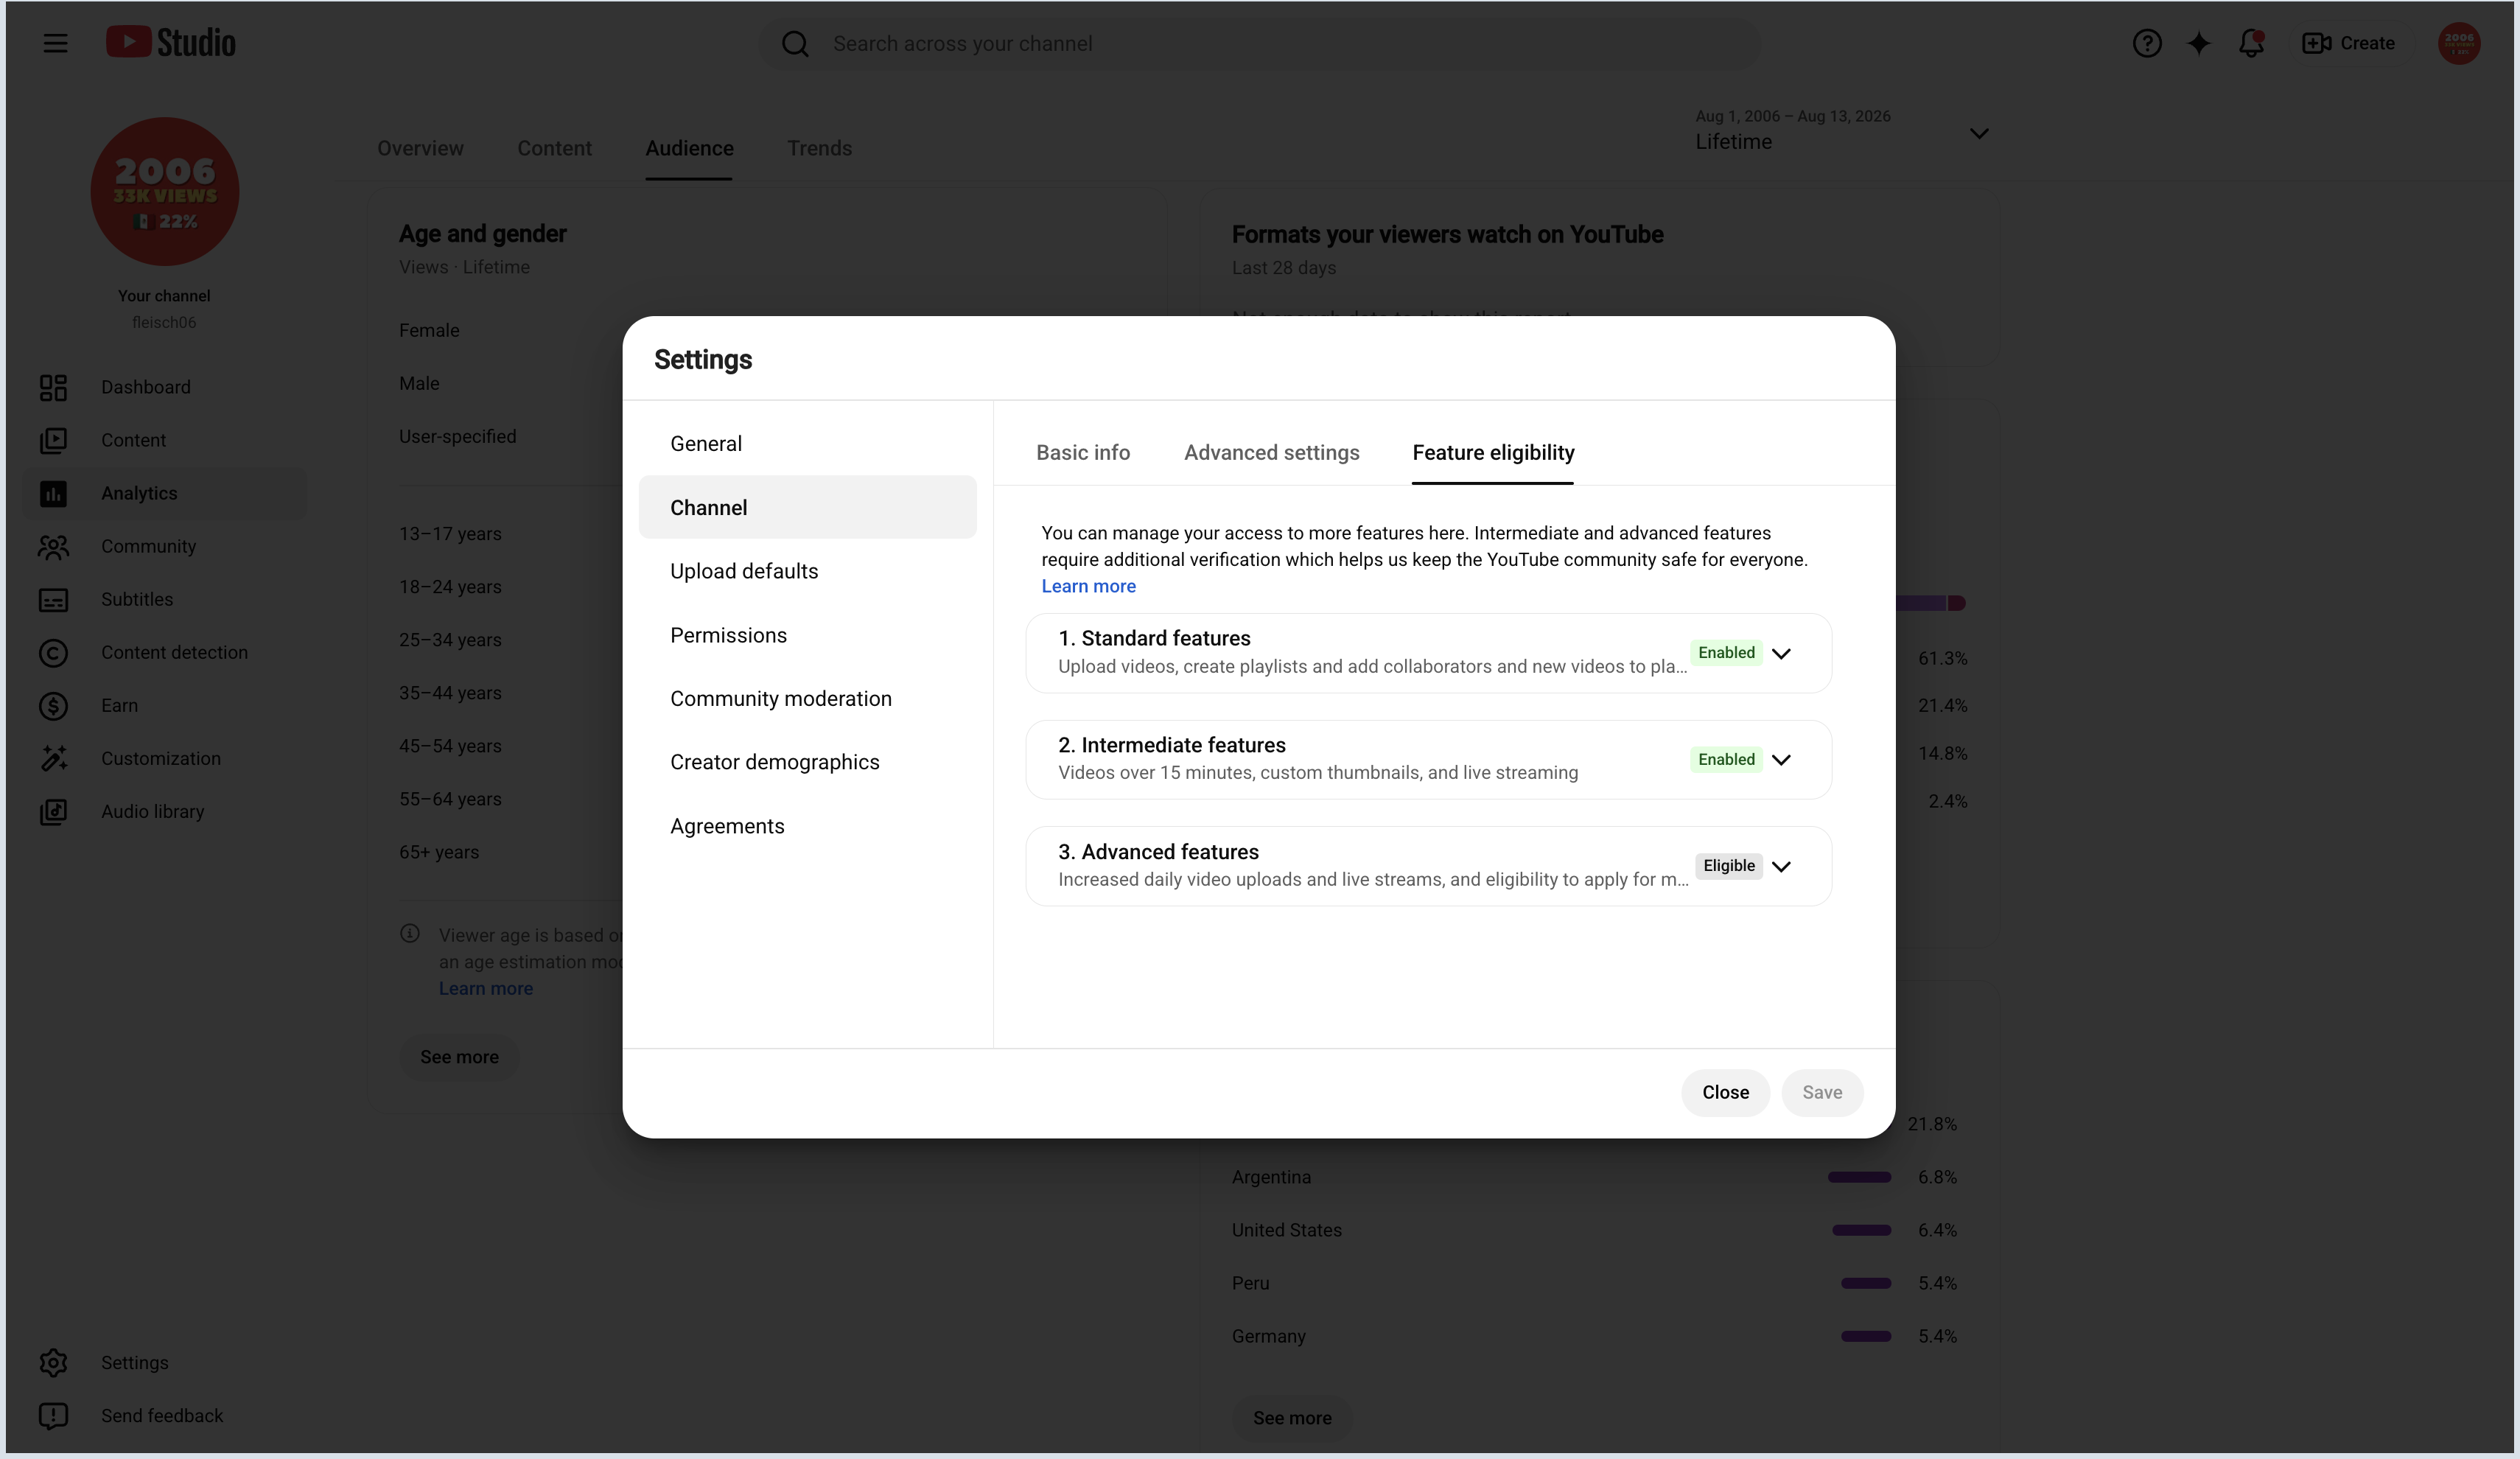Switch to the Basic info tab

(1083, 452)
